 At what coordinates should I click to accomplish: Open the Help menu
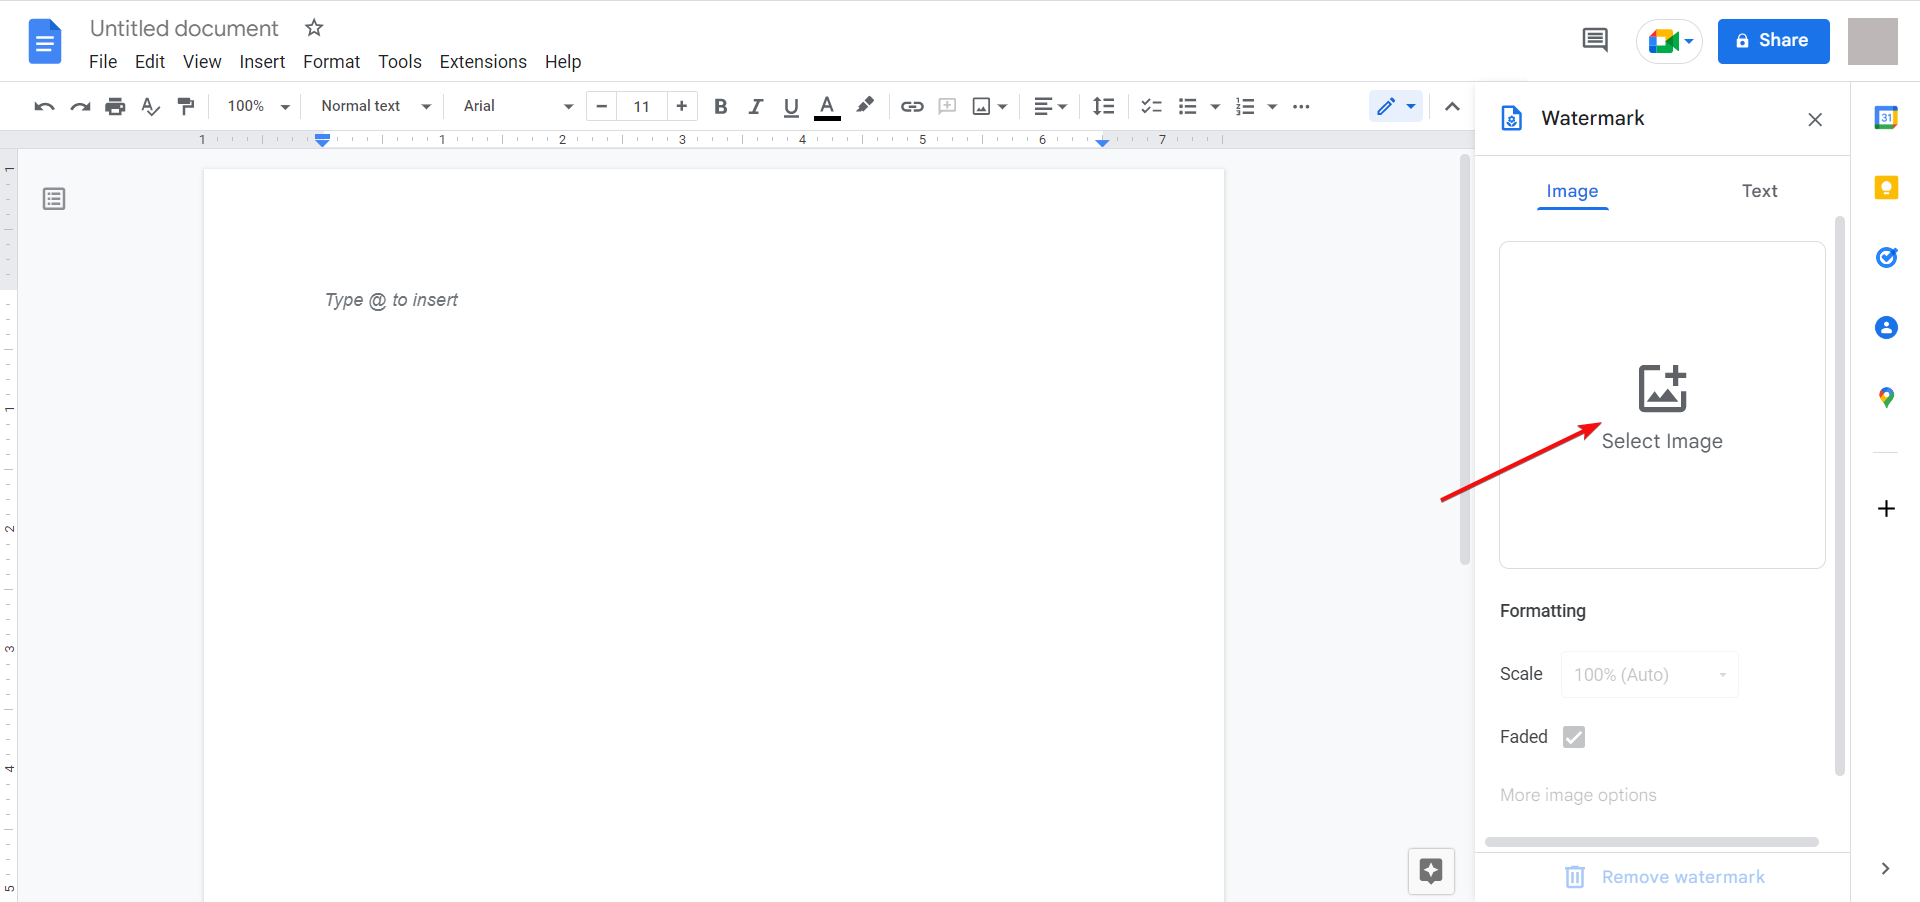pyautogui.click(x=563, y=62)
